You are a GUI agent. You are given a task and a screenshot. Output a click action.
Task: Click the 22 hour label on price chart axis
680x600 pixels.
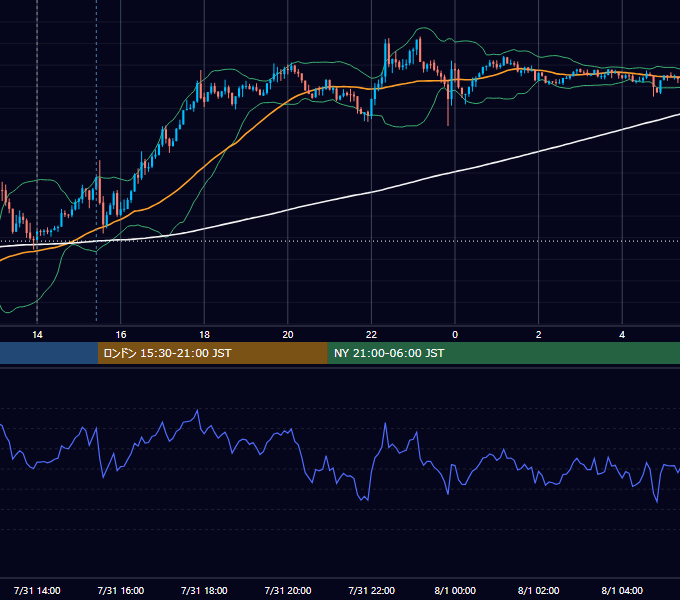pyautogui.click(x=371, y=335)
